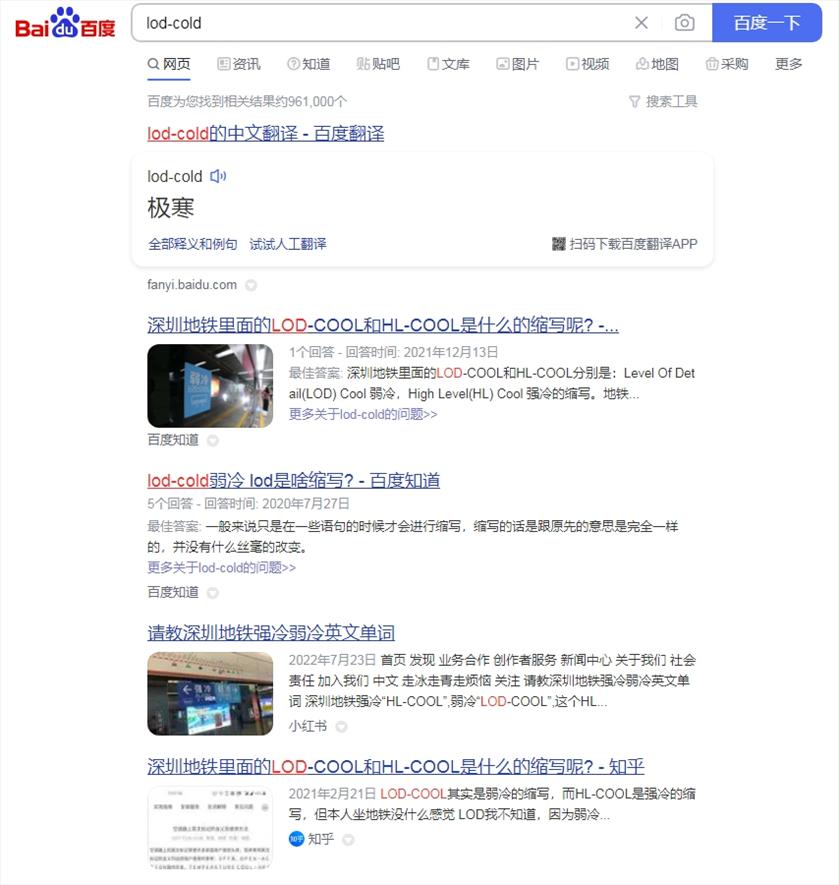Open the 文库 tab

448,64
